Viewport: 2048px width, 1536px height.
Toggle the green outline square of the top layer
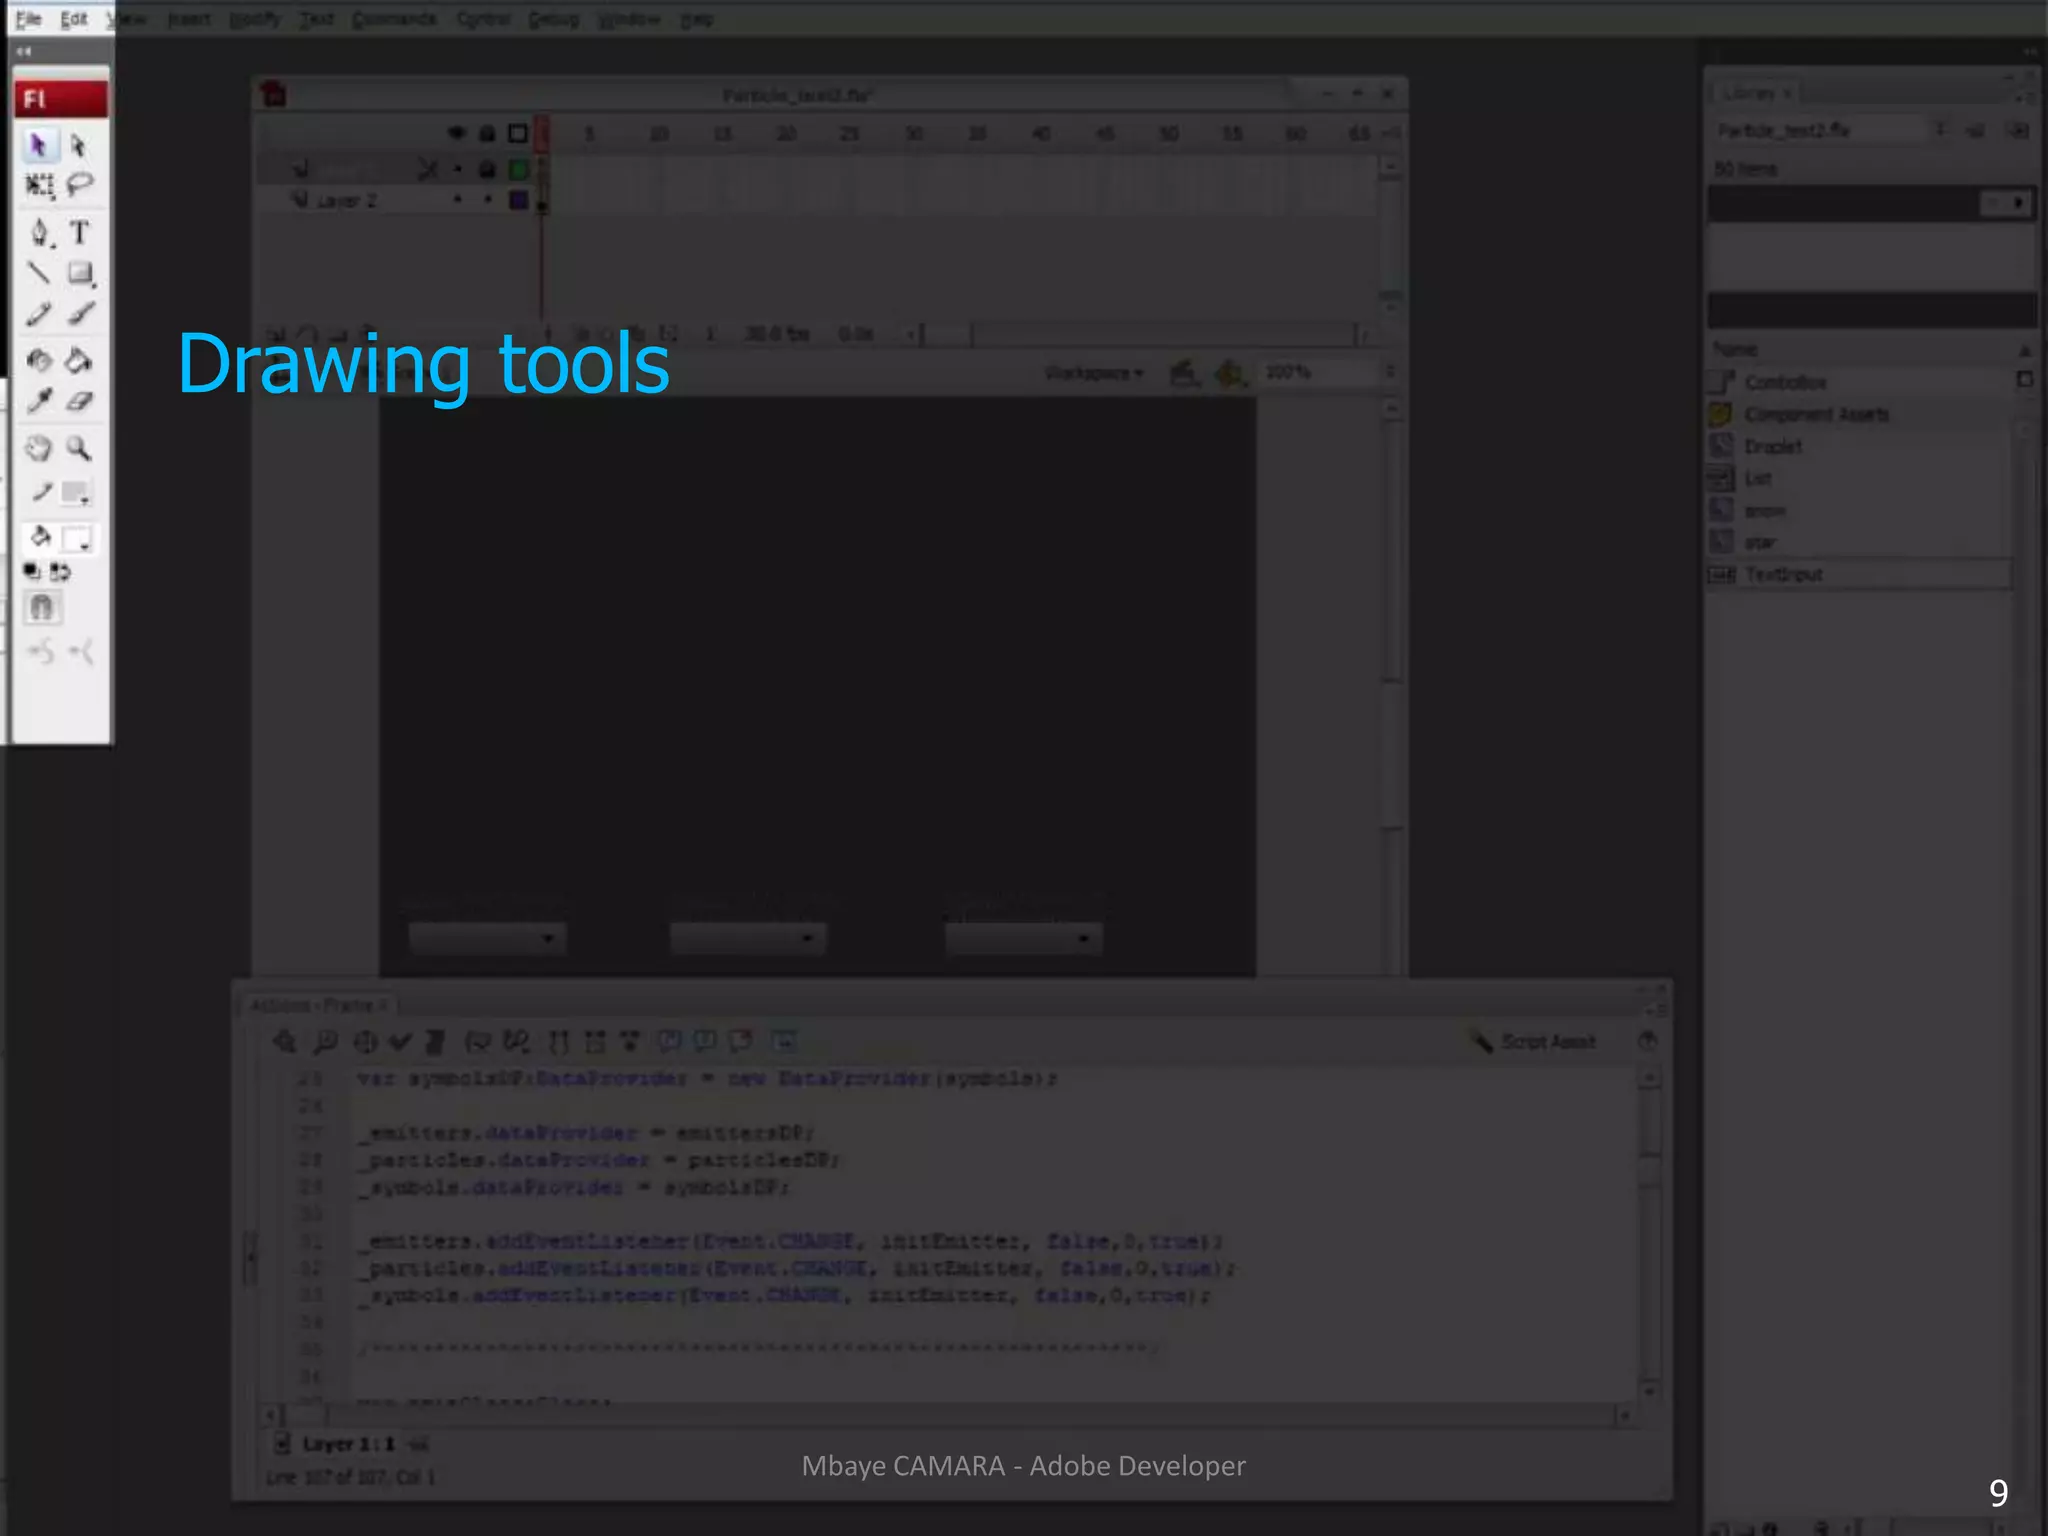click(x=518, y=170)
